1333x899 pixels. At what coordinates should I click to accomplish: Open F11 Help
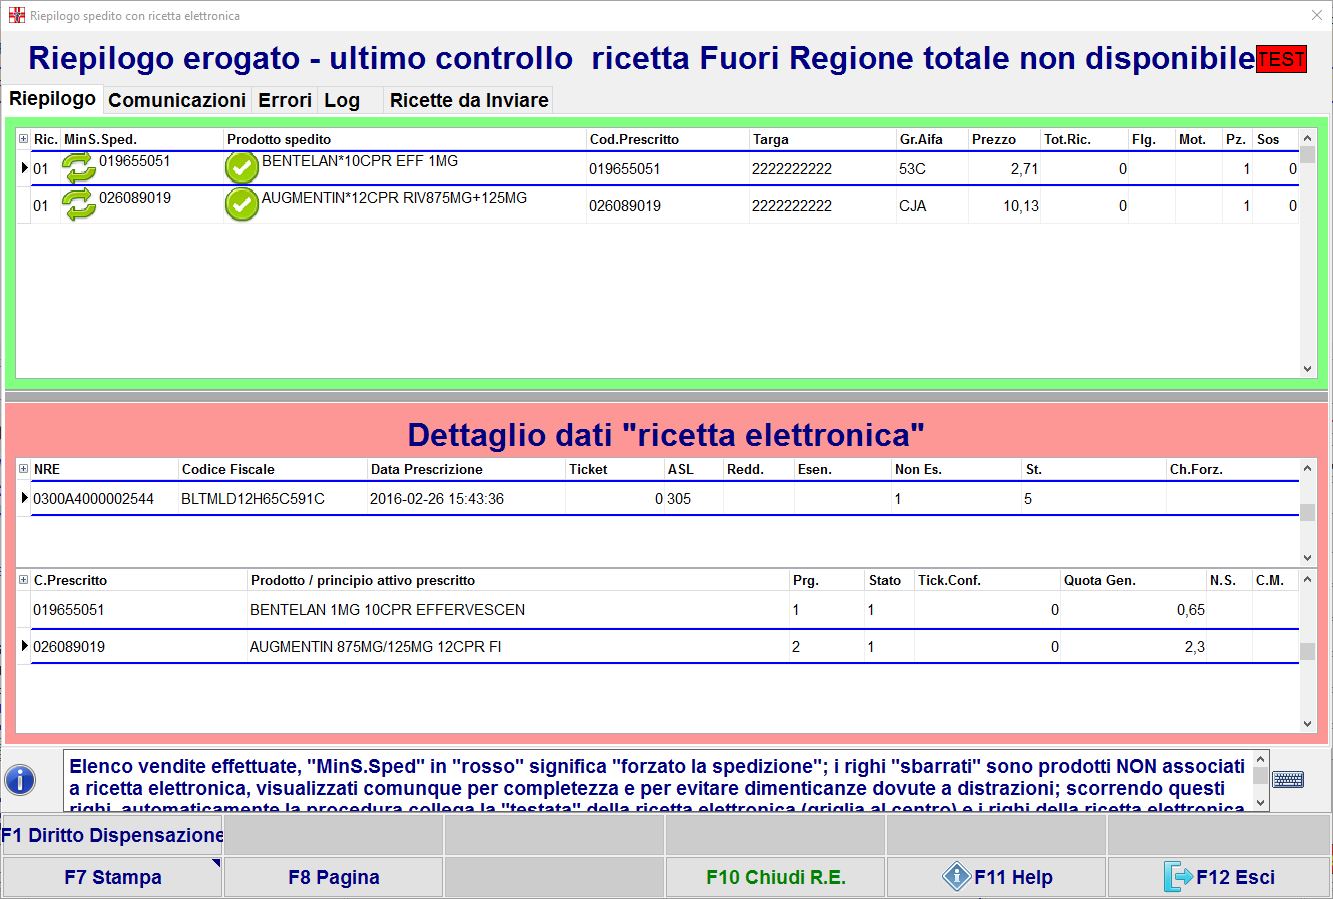996,877
